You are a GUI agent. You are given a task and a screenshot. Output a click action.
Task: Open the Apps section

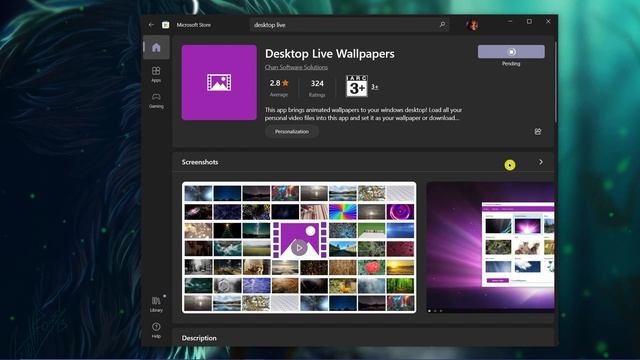click(x=156, y=74)
